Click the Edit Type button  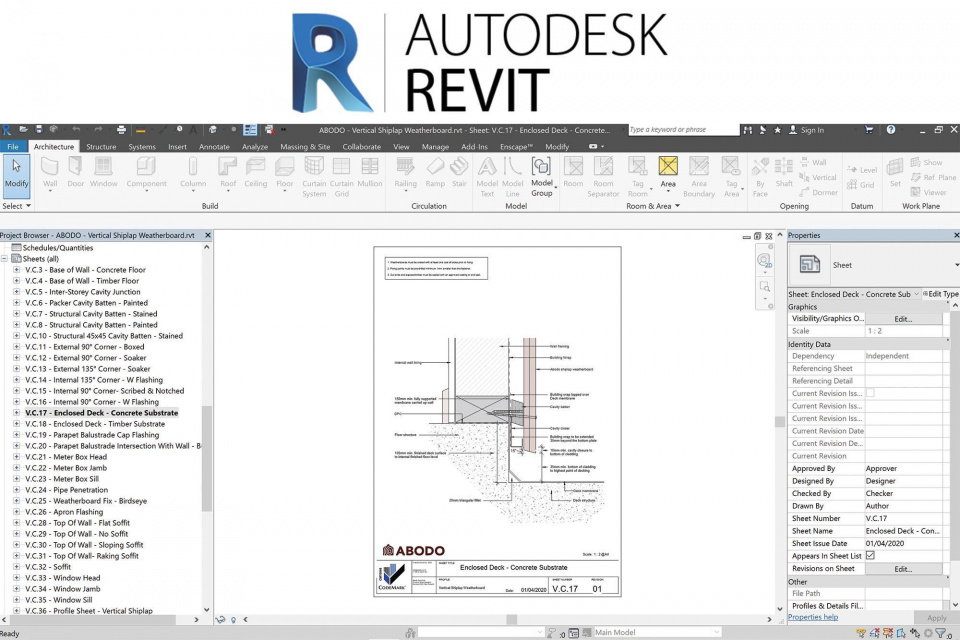tap(941, 293)
